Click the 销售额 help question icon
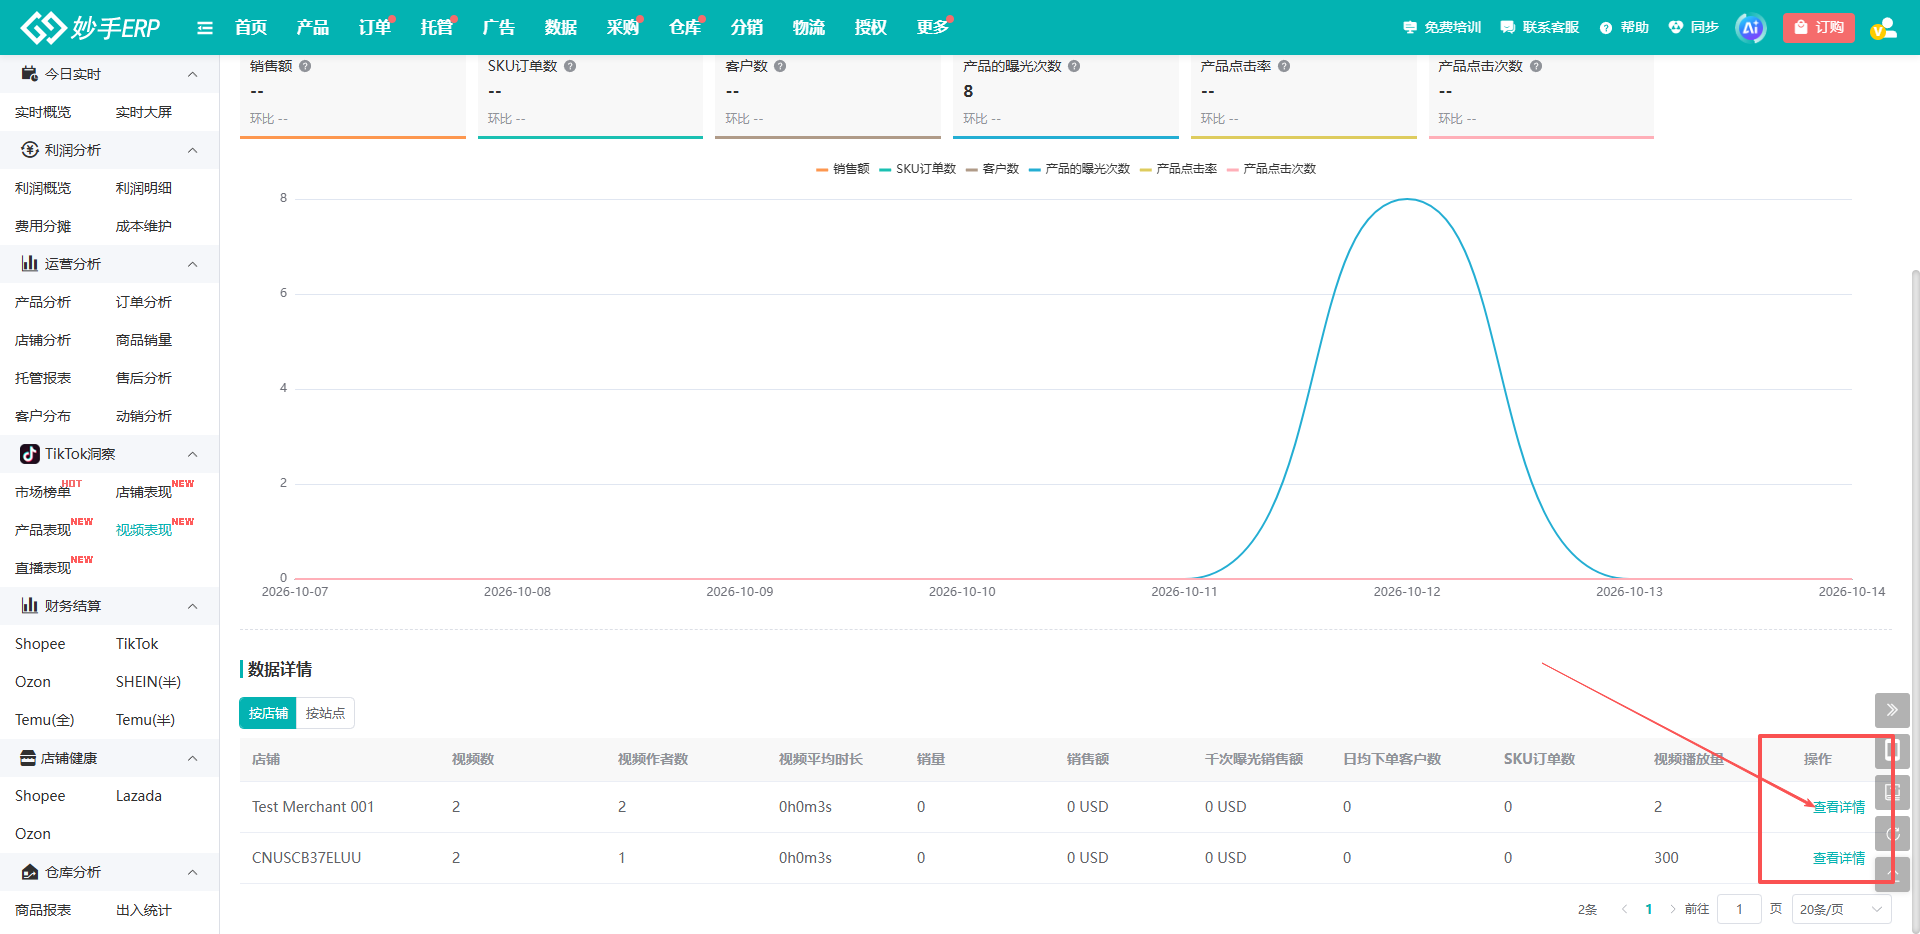This screenshot has width=1920, height=934. pyautogui.click(x=305, y=66)
